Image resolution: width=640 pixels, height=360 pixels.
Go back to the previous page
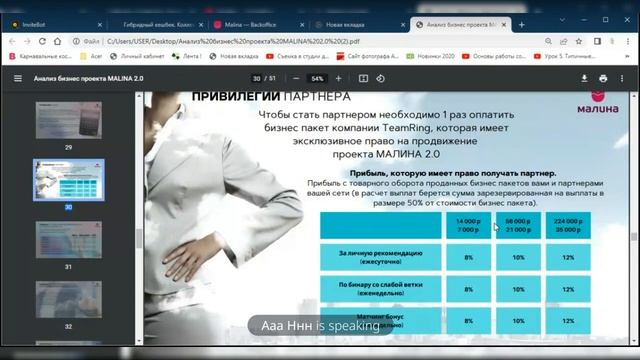12,41
